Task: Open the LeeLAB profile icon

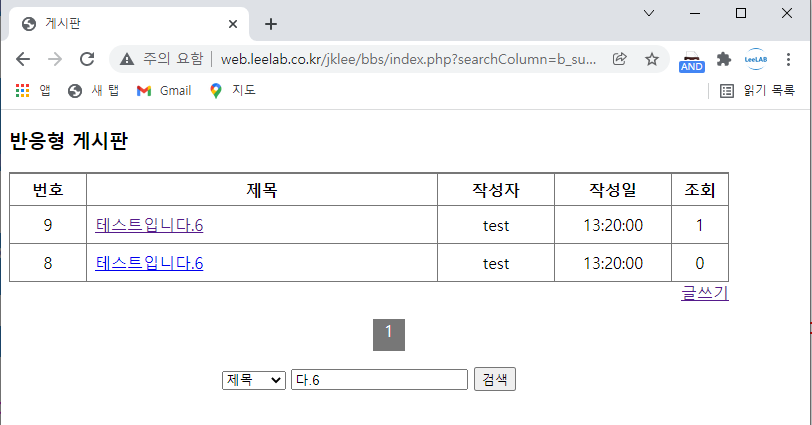Action: coord(756,59)
